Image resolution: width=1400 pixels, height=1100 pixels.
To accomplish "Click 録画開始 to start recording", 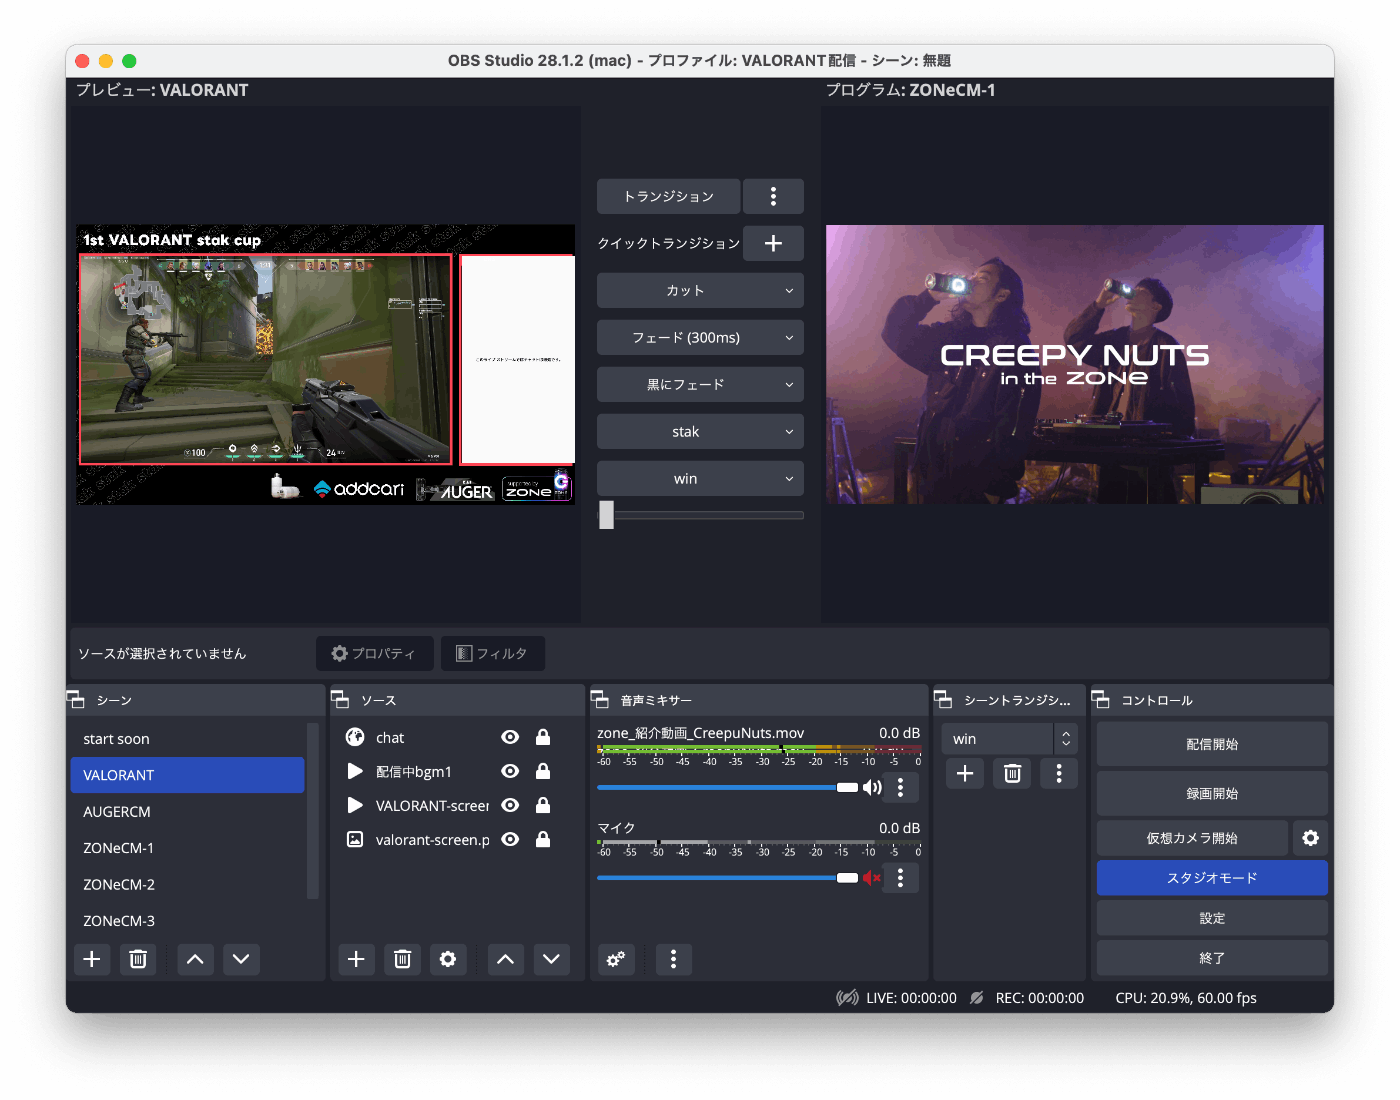I will [1212, 793].
